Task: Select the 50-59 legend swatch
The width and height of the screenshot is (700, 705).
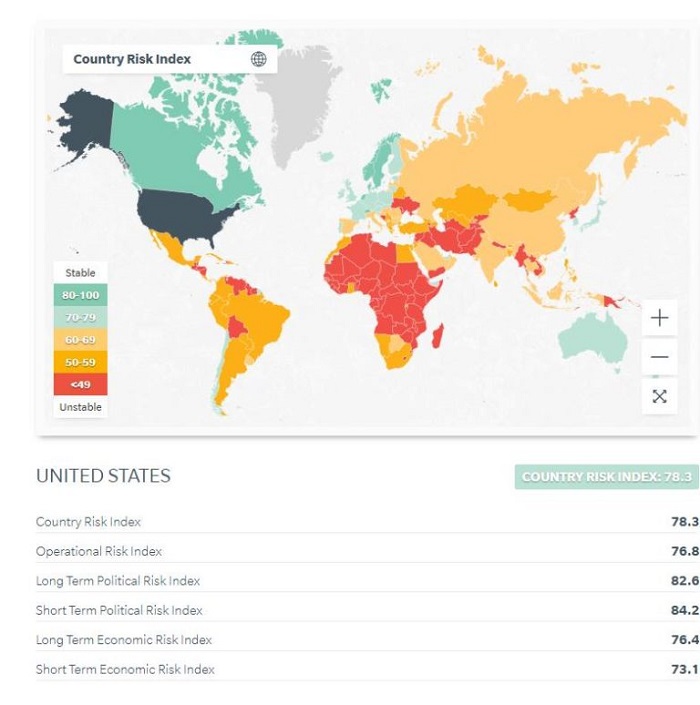Action: coord(80,362)
